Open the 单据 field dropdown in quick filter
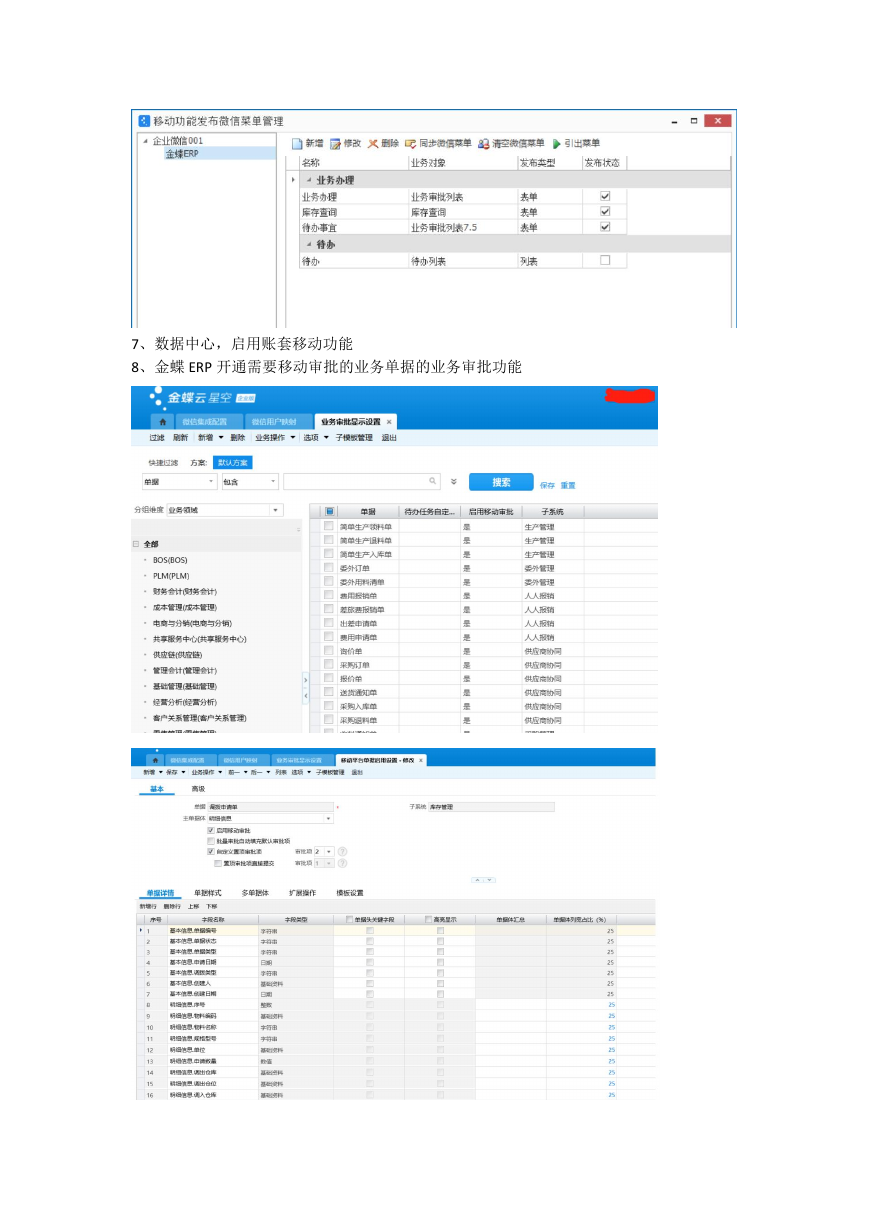The width and height of the screenshot is (869, 1228). (x=211, y=481)
